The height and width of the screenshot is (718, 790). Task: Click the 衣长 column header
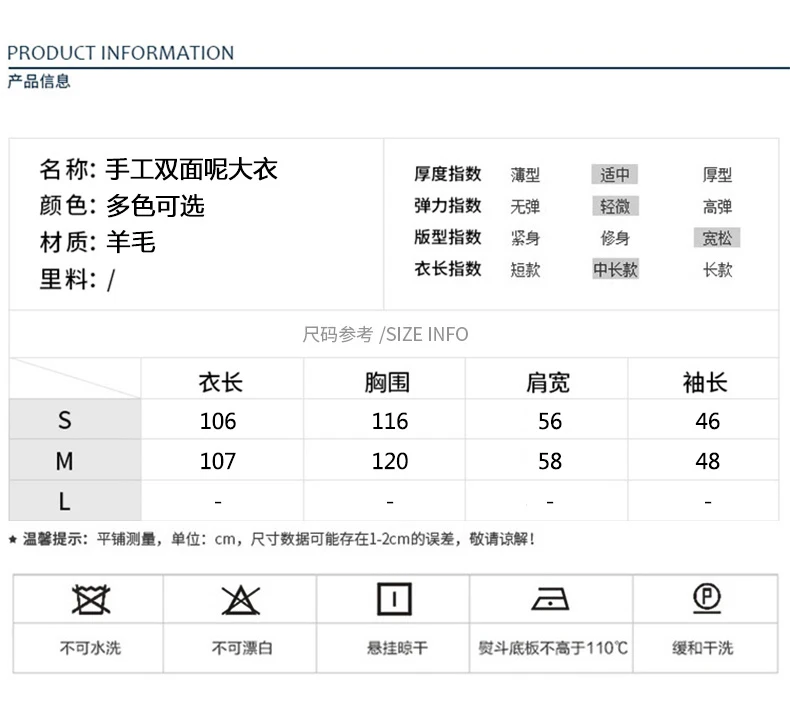(221, 382)
